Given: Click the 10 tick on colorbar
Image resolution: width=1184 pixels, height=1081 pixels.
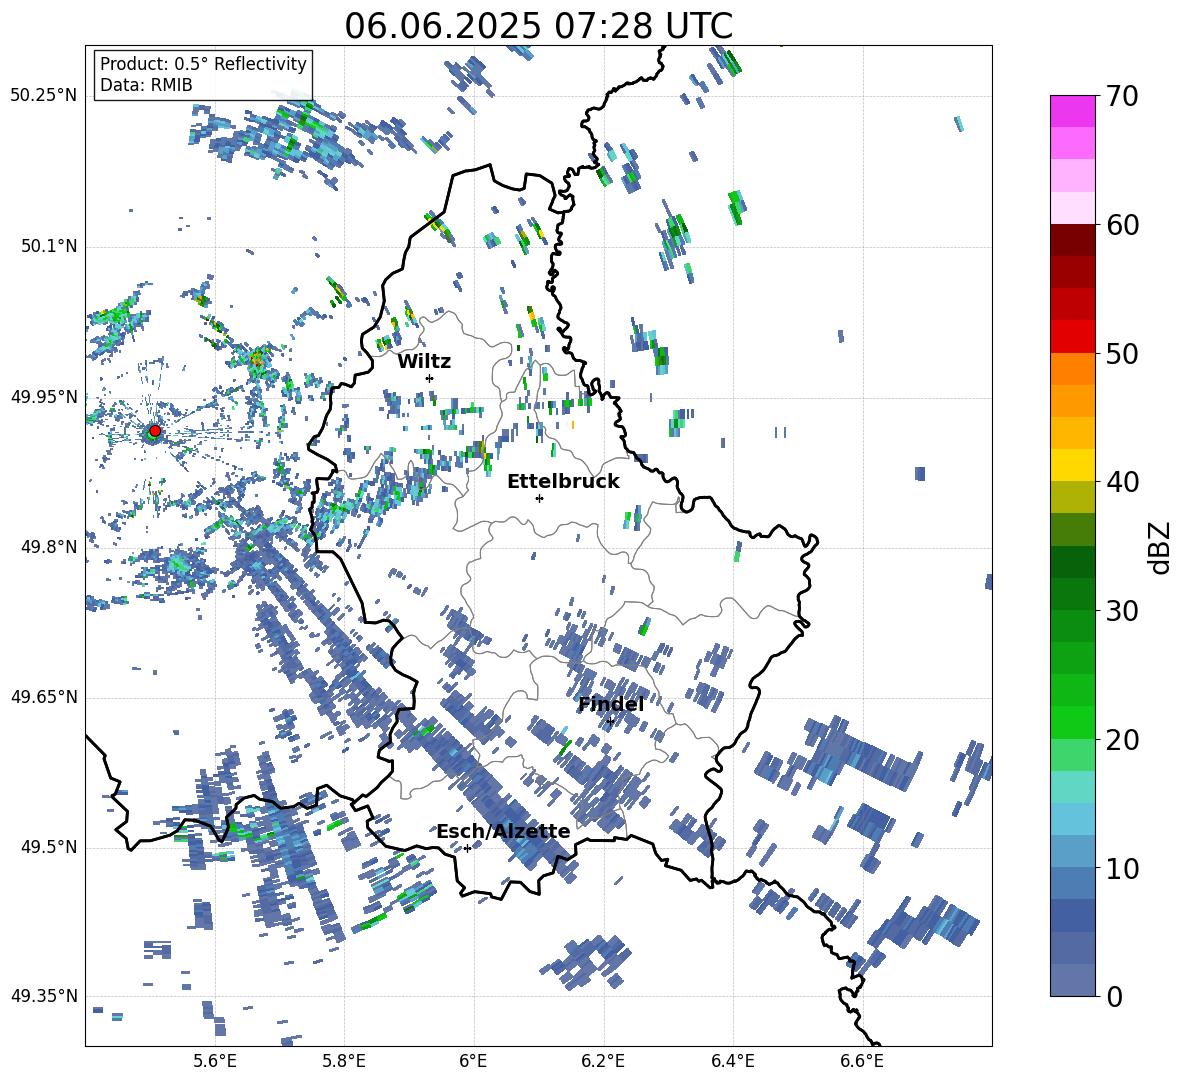Looking at the screenshot, I should pos(1122,868).
